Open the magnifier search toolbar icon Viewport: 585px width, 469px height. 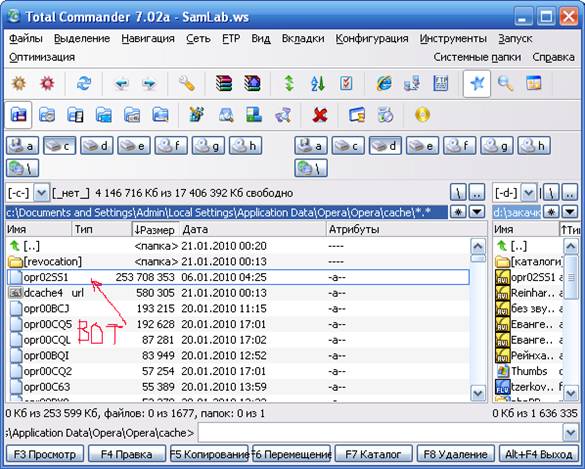pyautogui.click(x=505, y=83)
